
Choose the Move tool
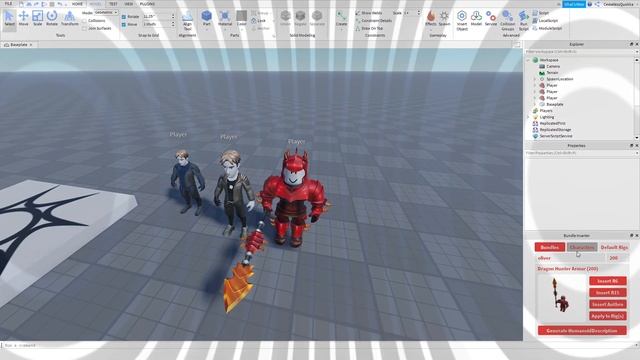tap(23, 19)
